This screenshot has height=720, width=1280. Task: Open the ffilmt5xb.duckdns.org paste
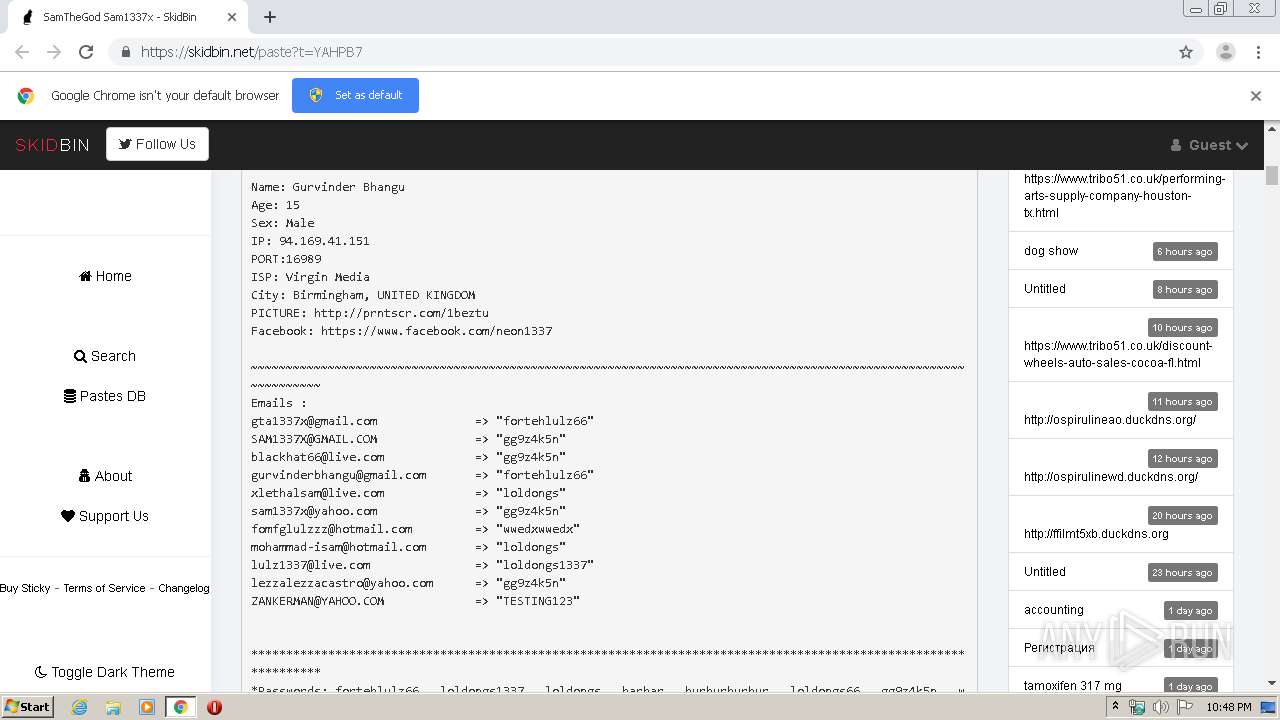click(x=1096, y=534)
